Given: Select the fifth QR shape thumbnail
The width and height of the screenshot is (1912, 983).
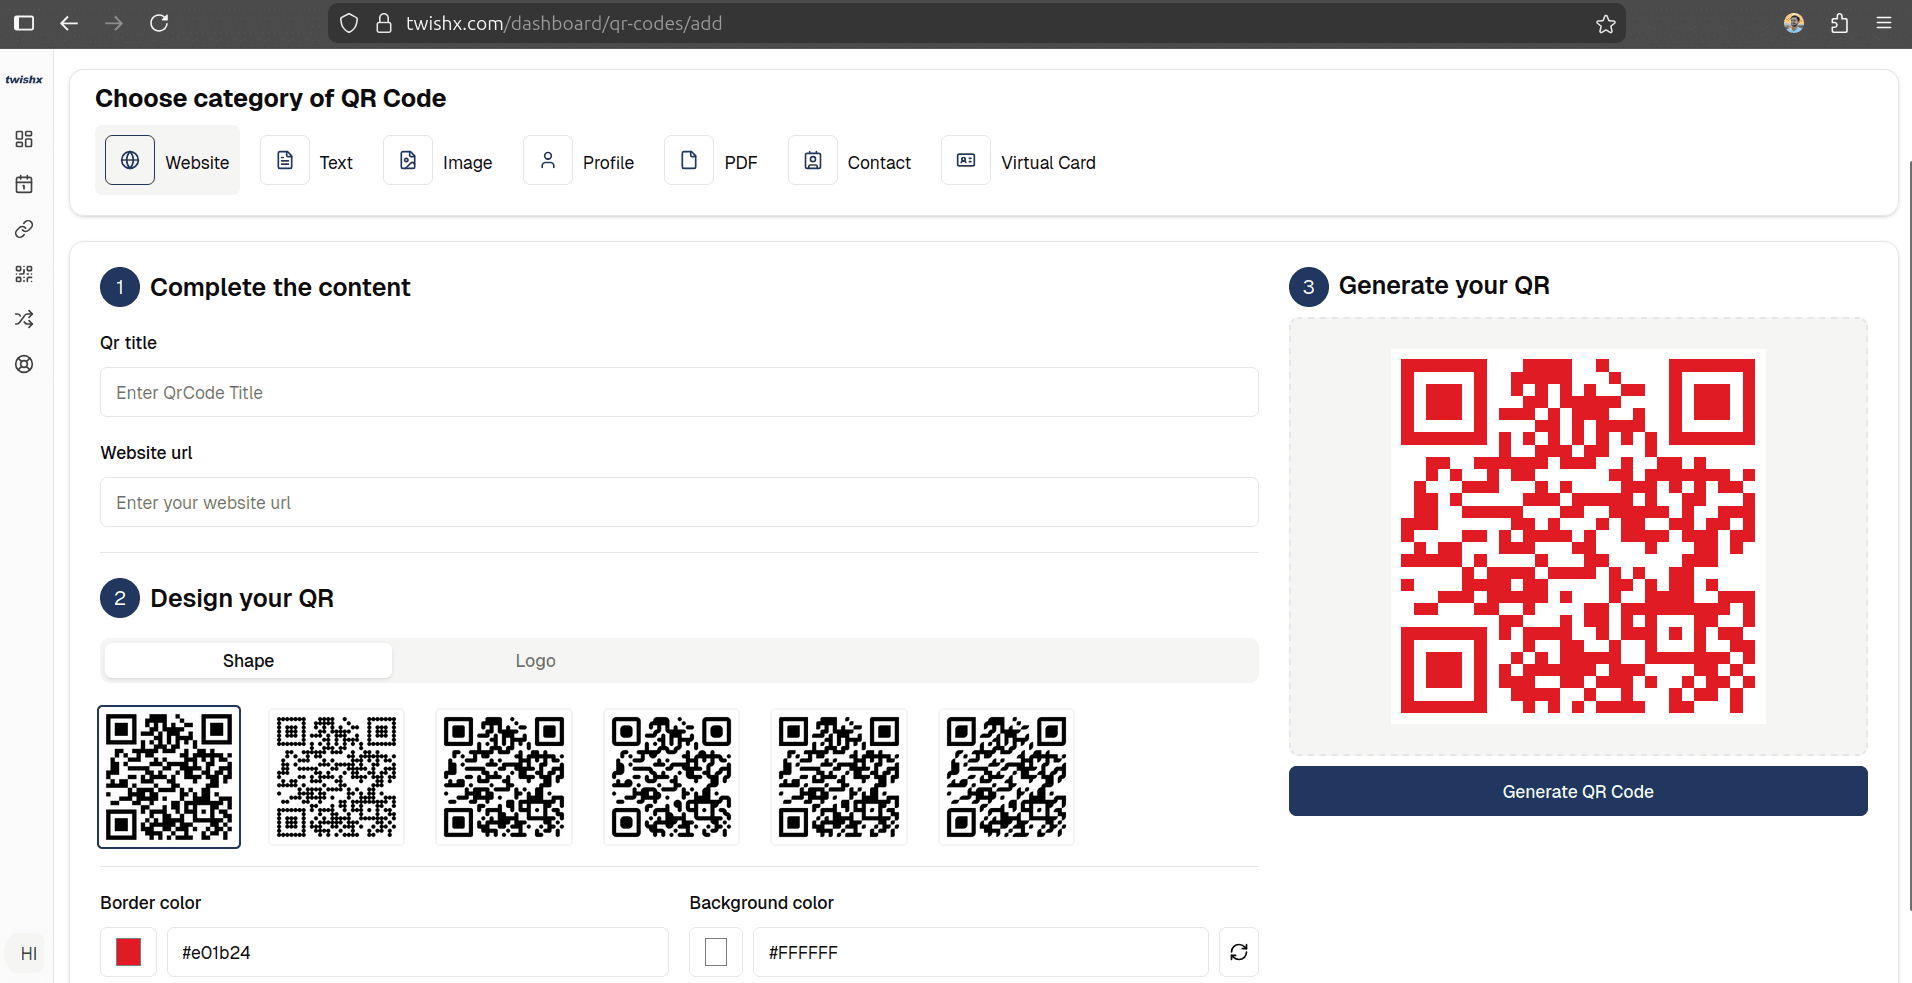Looking at the screenshot, I should (x=839, y=777).
